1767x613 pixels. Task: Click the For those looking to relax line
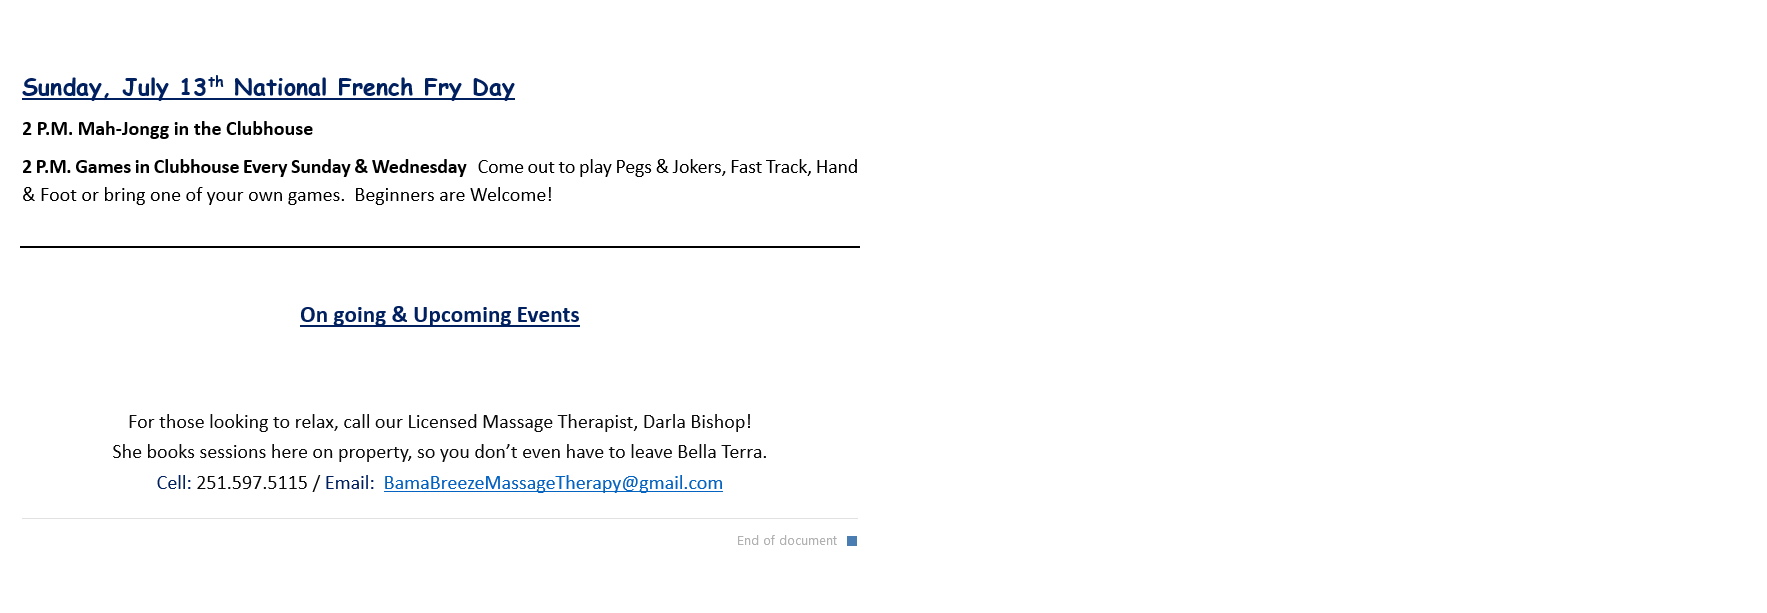tap(440, 422)
